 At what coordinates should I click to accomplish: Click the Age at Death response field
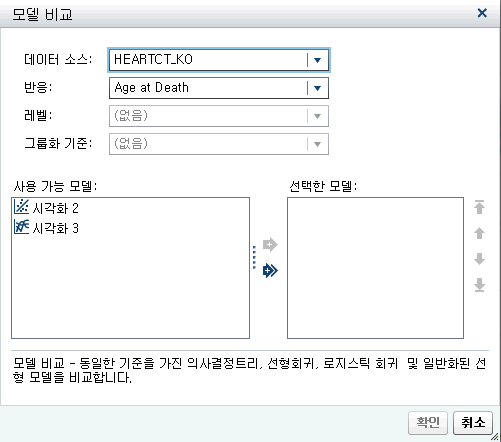pos(219,88)
